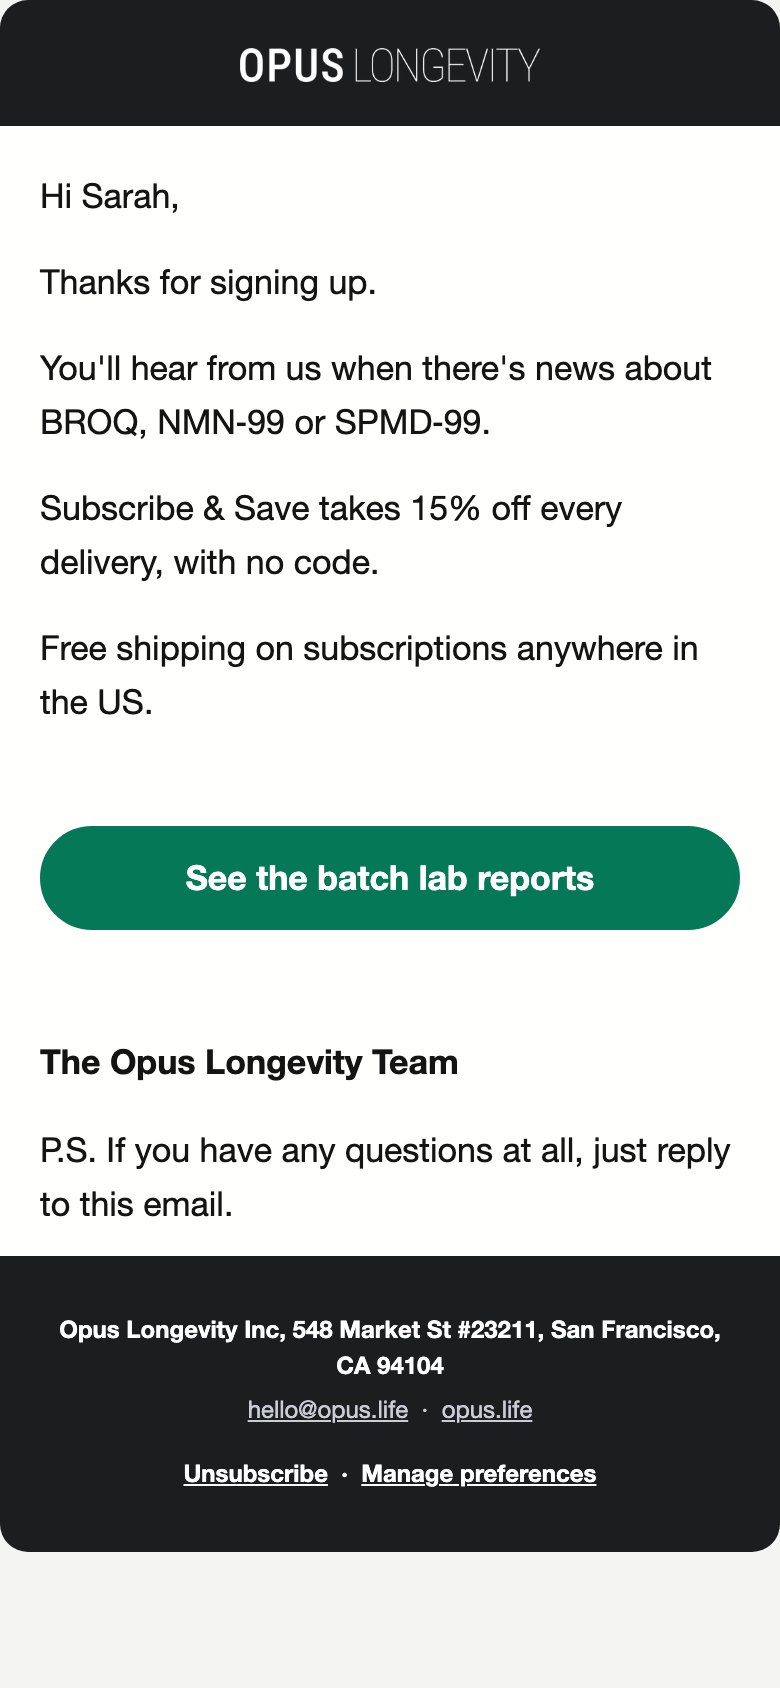
Task: Open the Manage preferences link
Action: [x=479, y=1474]
